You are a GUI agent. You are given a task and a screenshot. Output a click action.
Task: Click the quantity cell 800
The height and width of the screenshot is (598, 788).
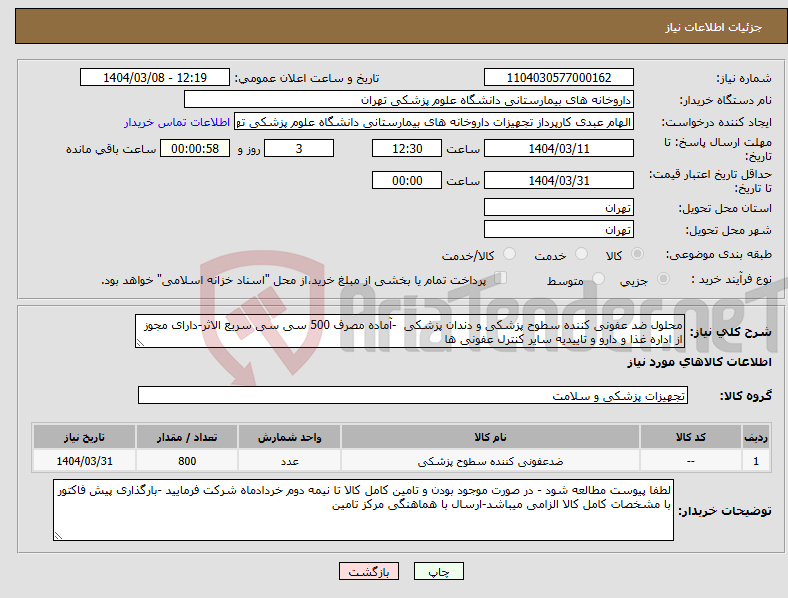coord(187,461)
